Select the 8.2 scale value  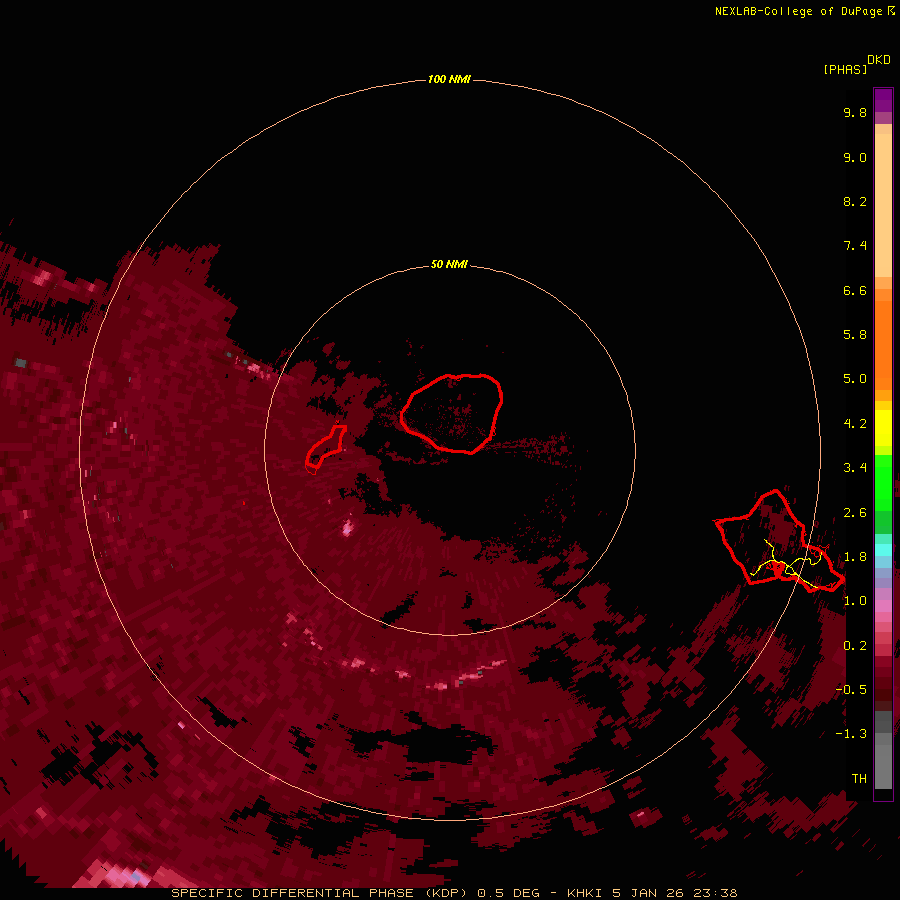tap(855, 201)
